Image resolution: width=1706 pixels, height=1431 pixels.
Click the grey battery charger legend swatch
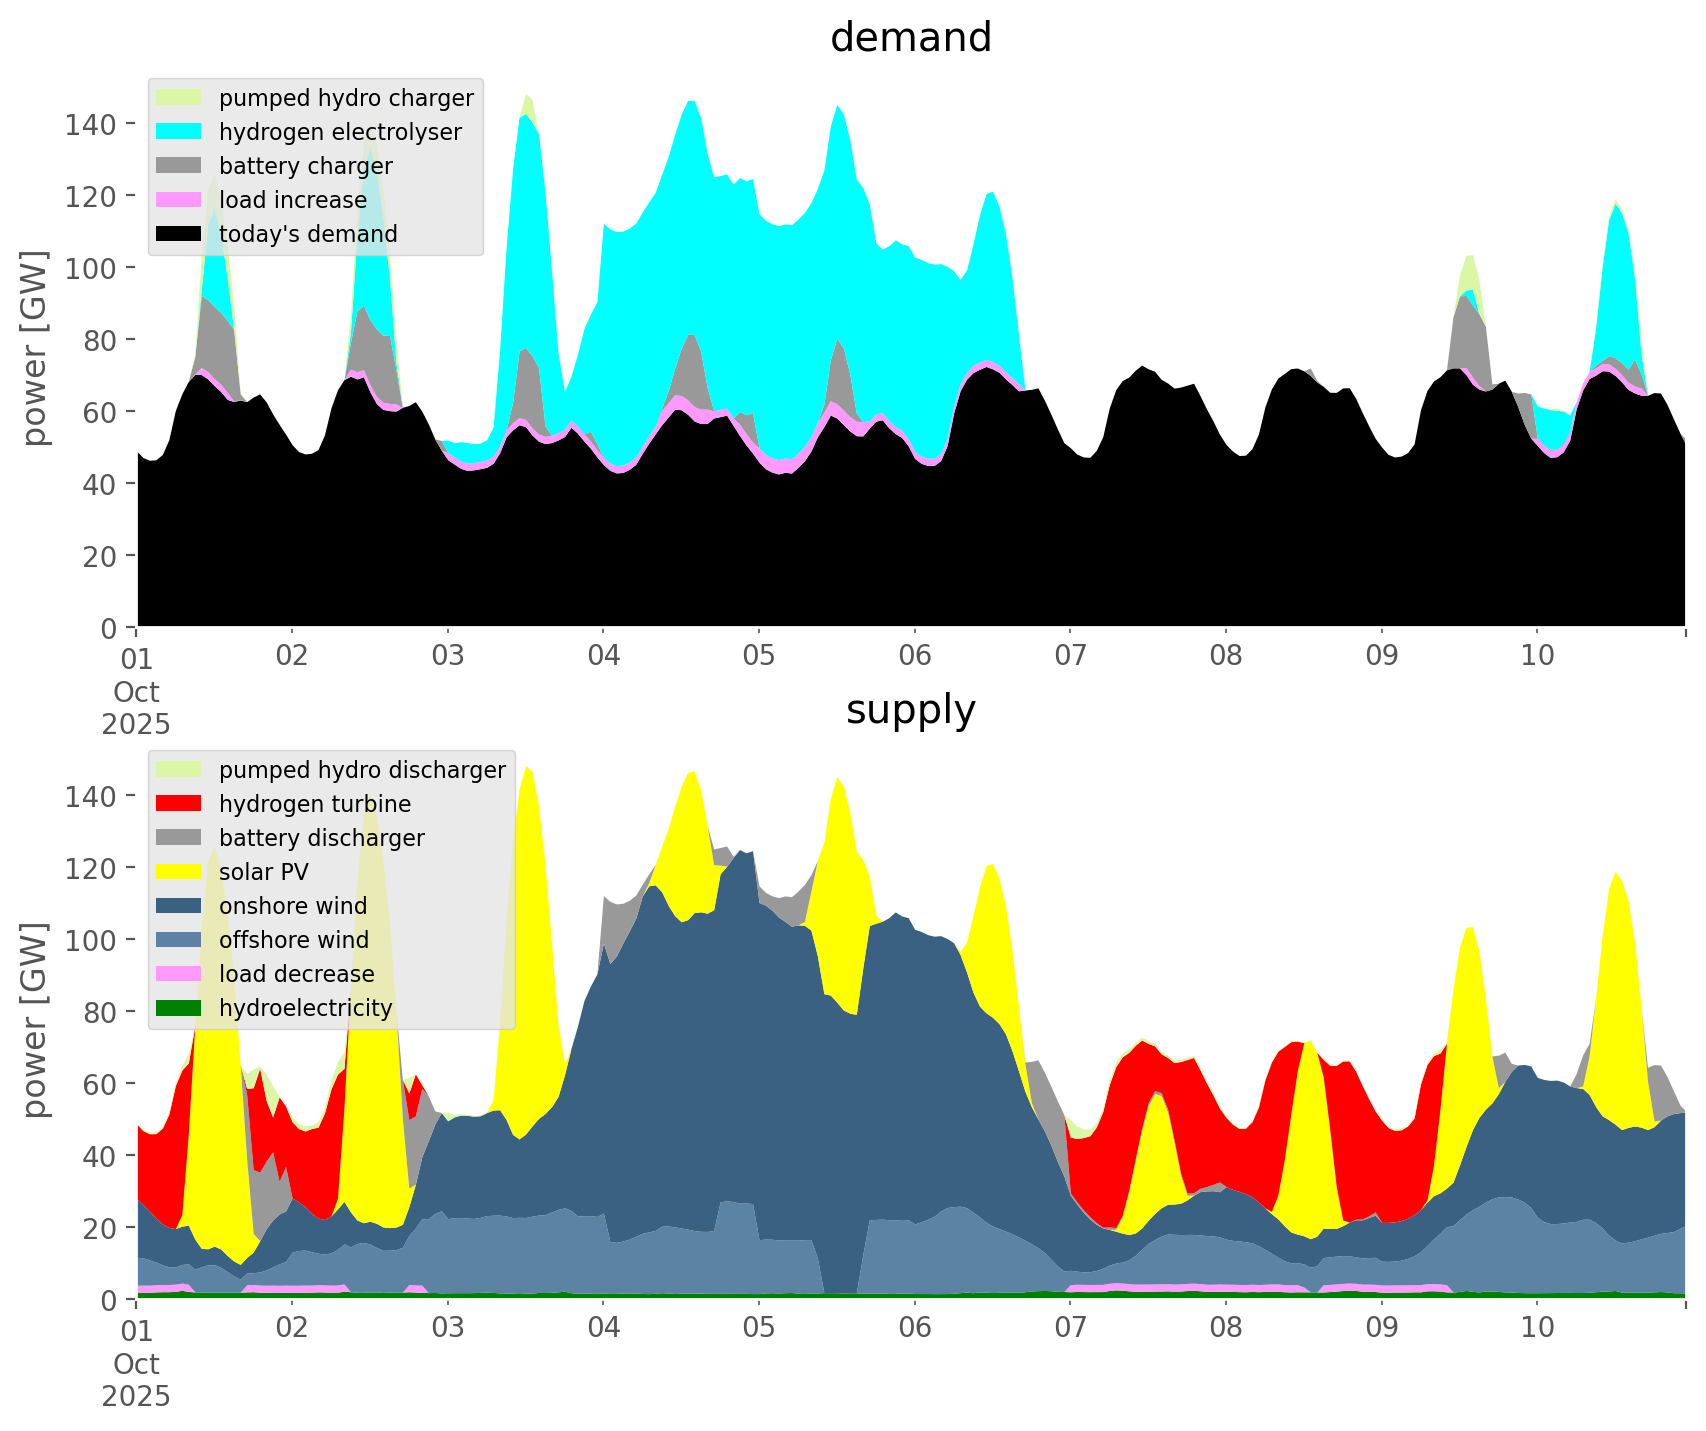pyautogui.click(x=179, y=166)
